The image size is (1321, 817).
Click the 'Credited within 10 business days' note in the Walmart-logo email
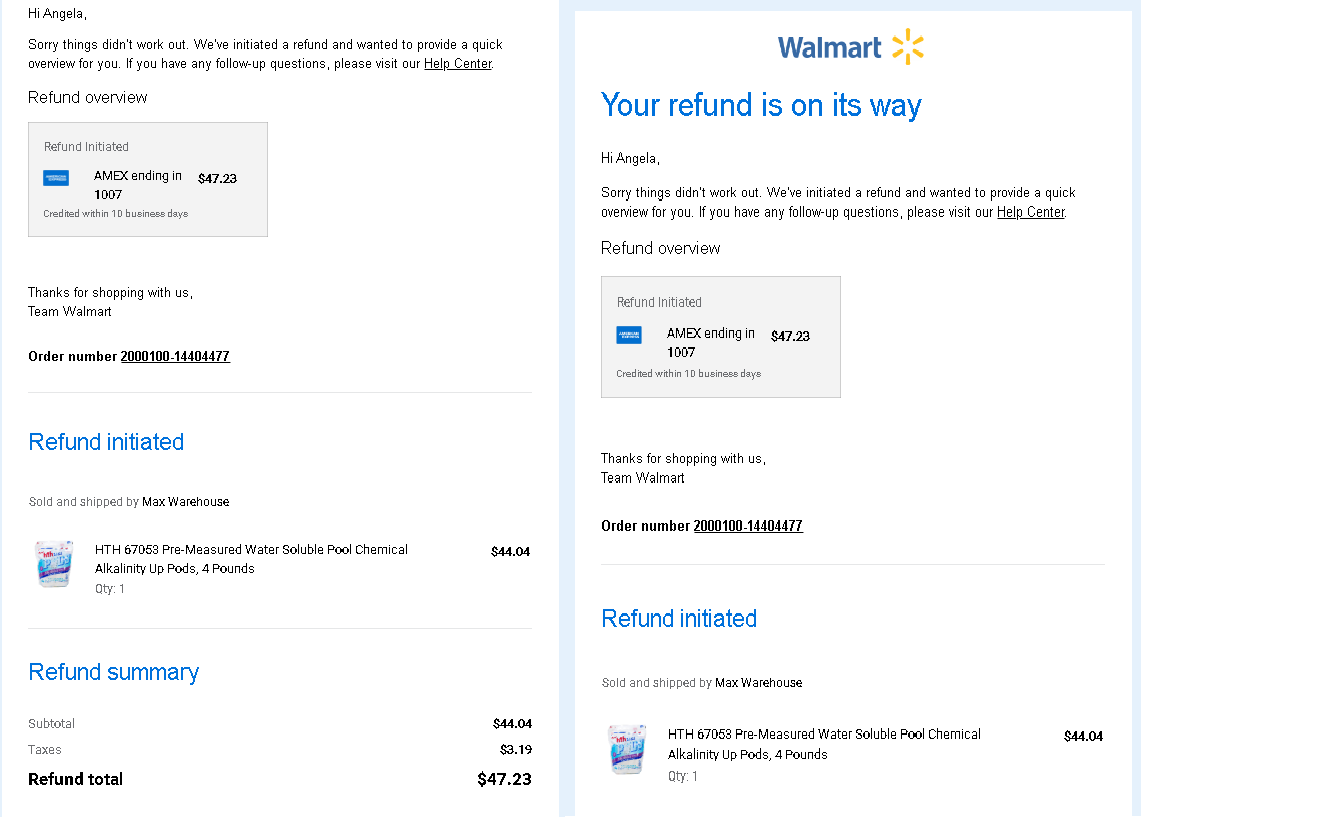(x=689, y=374)
